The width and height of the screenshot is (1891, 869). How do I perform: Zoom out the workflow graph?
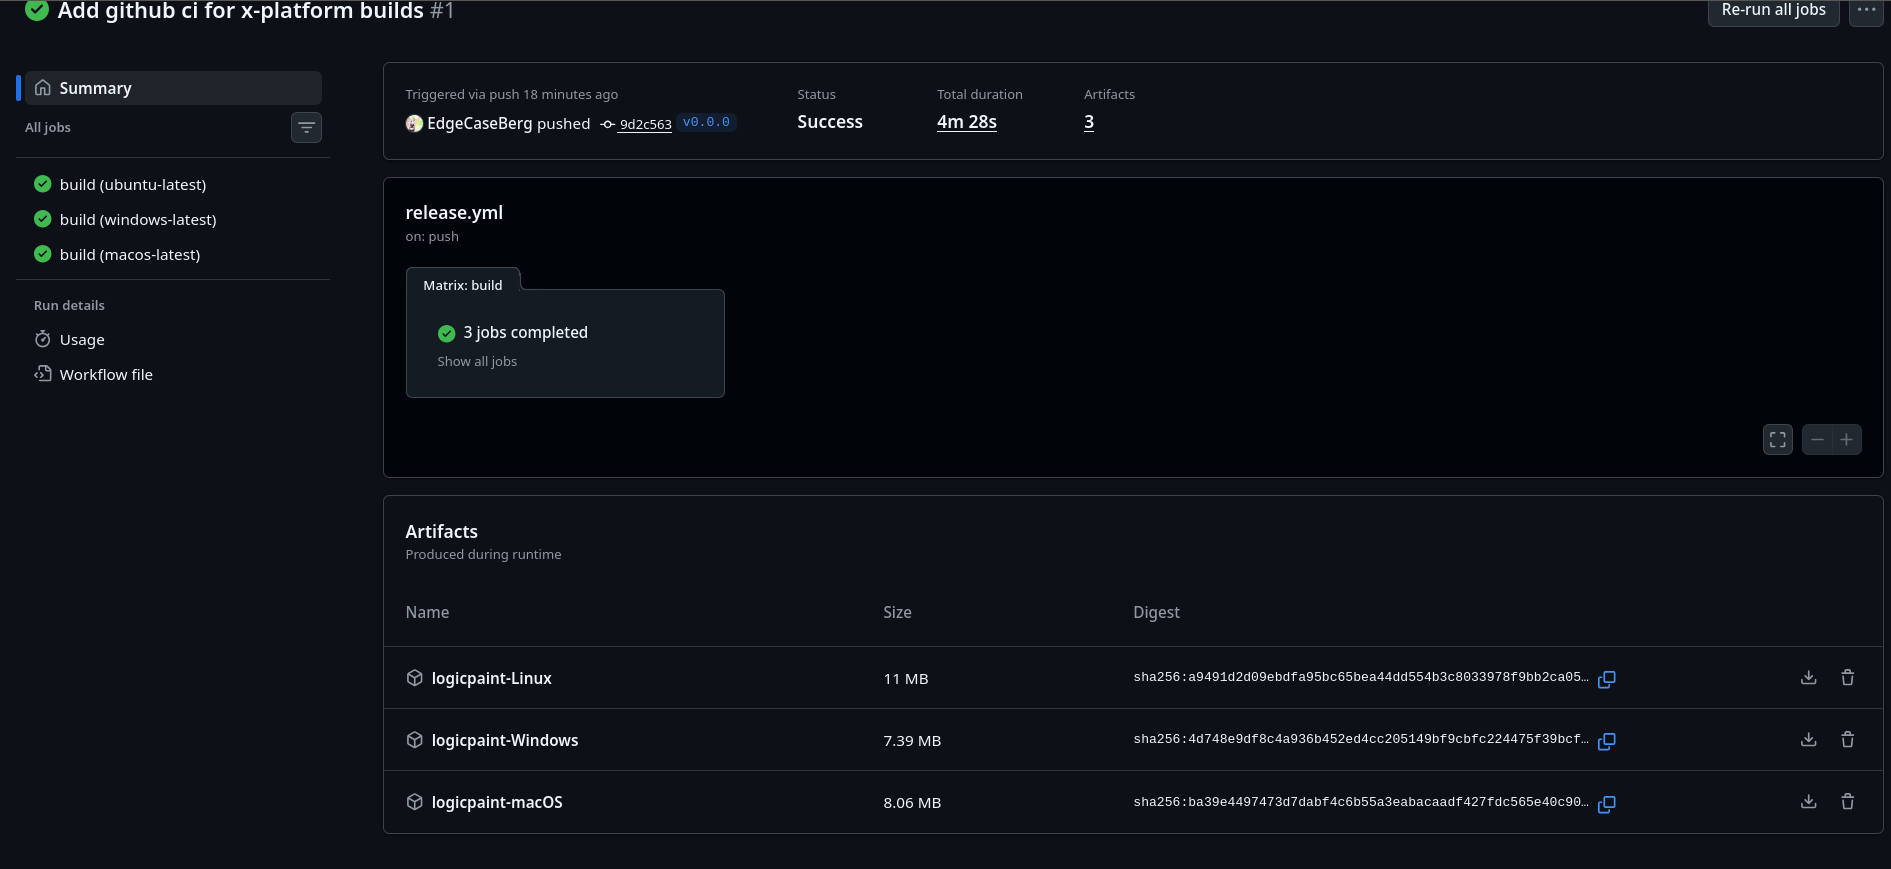pyautogui.click(x=1817, y=440)
